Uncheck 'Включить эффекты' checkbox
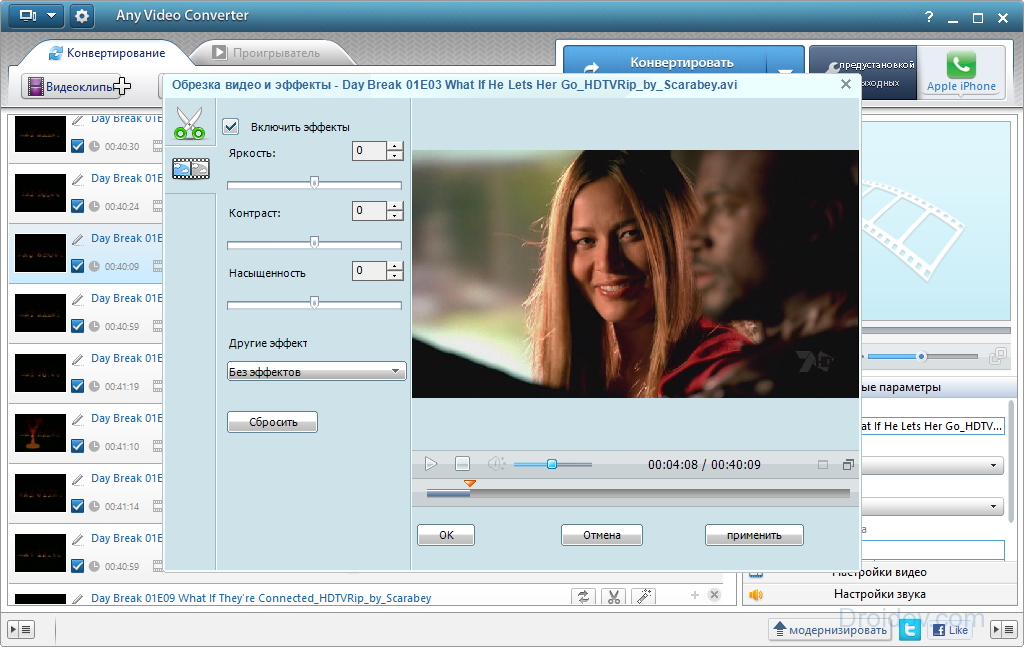 click(231, 127)
